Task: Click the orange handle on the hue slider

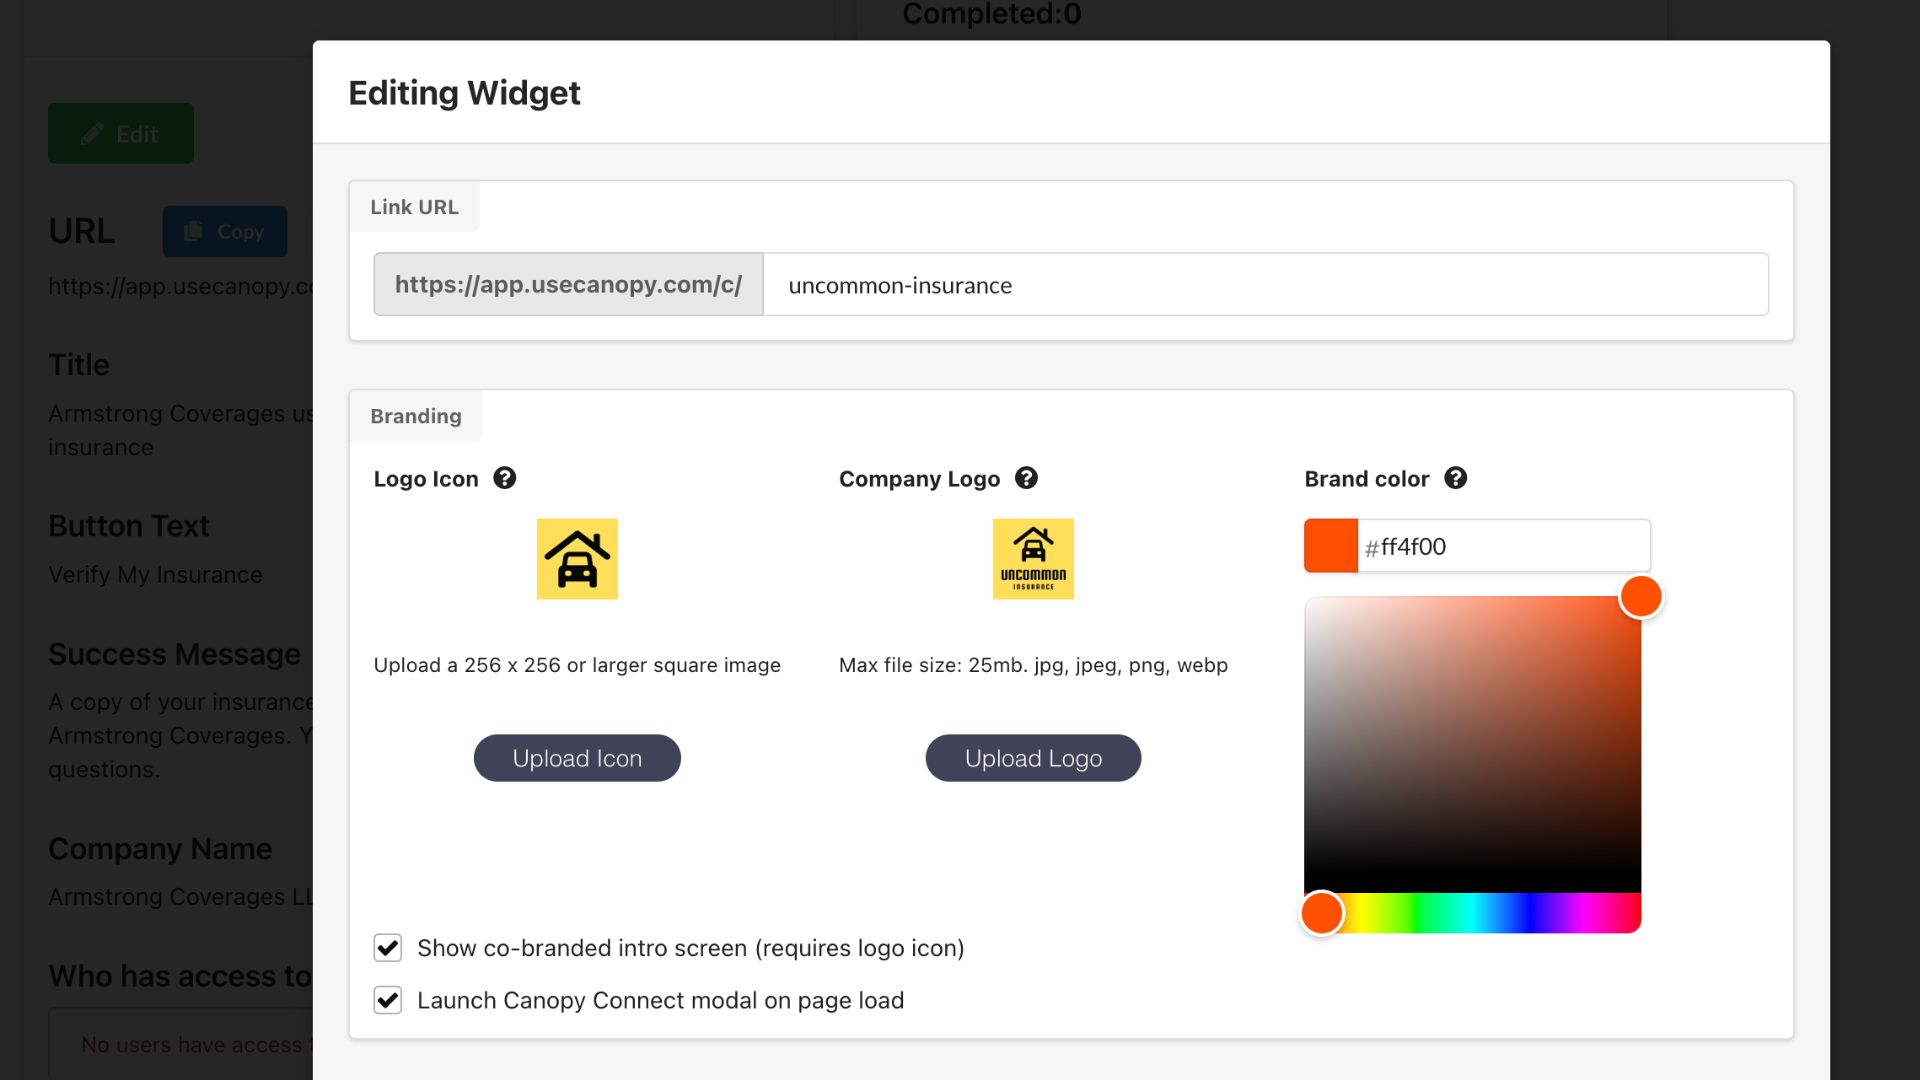Action: point(1321,912)
